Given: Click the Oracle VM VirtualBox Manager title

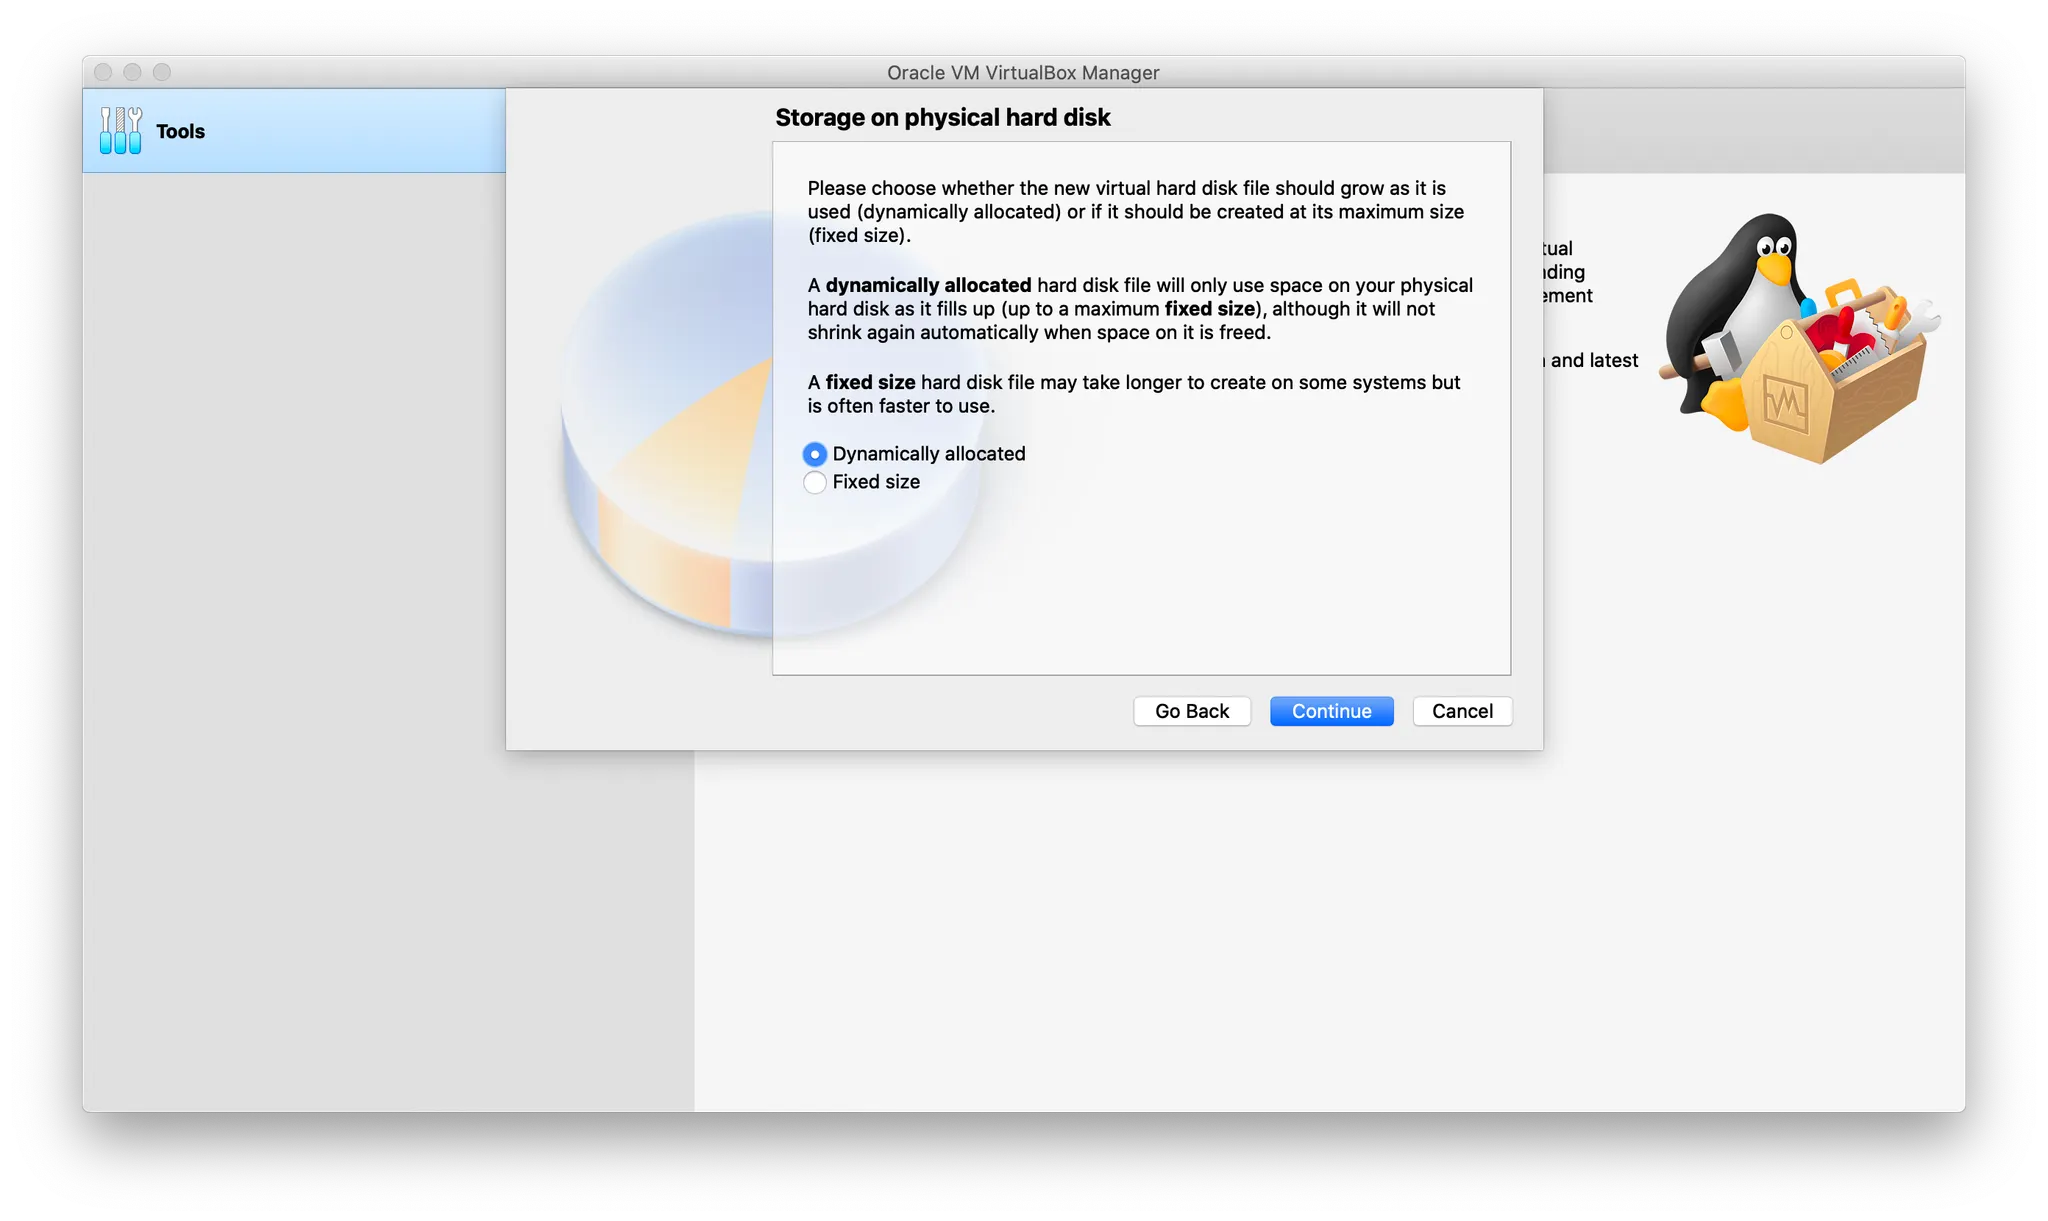Looking at the screenshot, I should (1022, 73).
